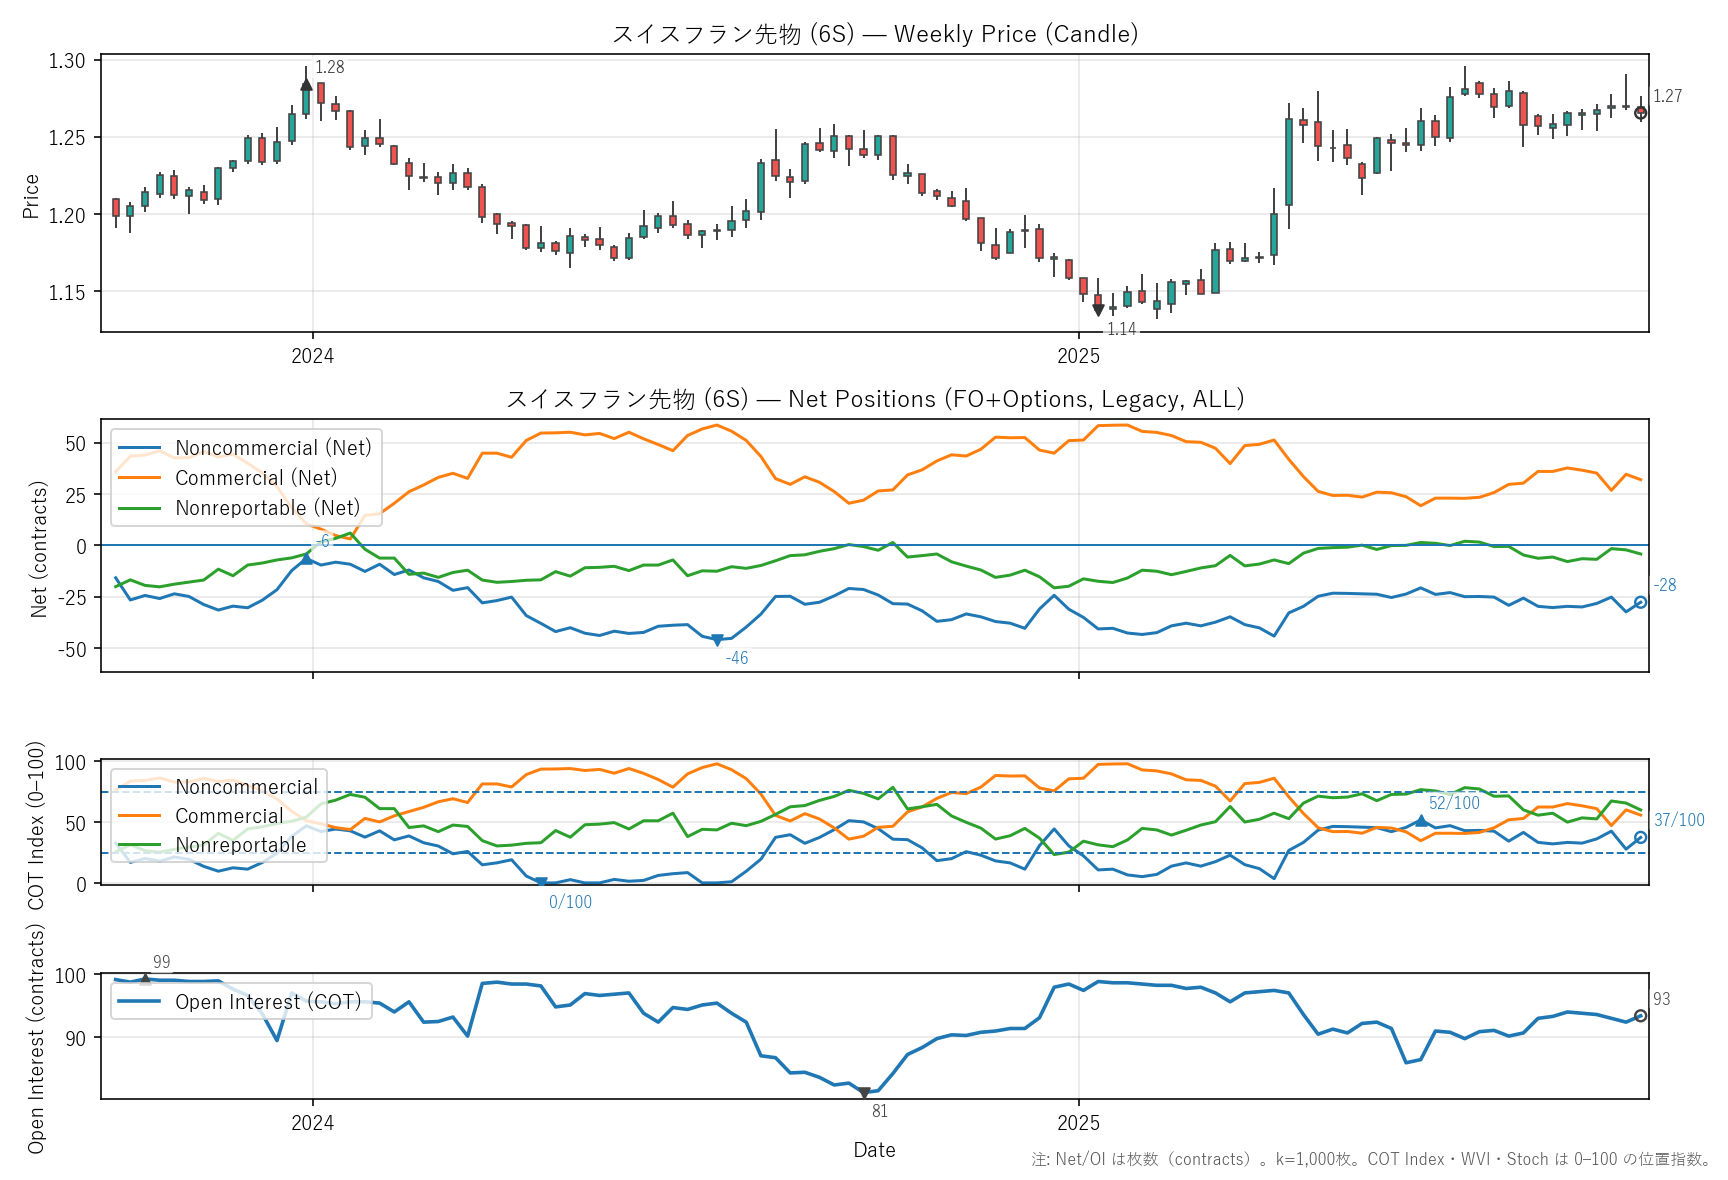Viewport: 1728px width, 1180px height.
Task: Click the Net Positions chart title
Action: 874,399
